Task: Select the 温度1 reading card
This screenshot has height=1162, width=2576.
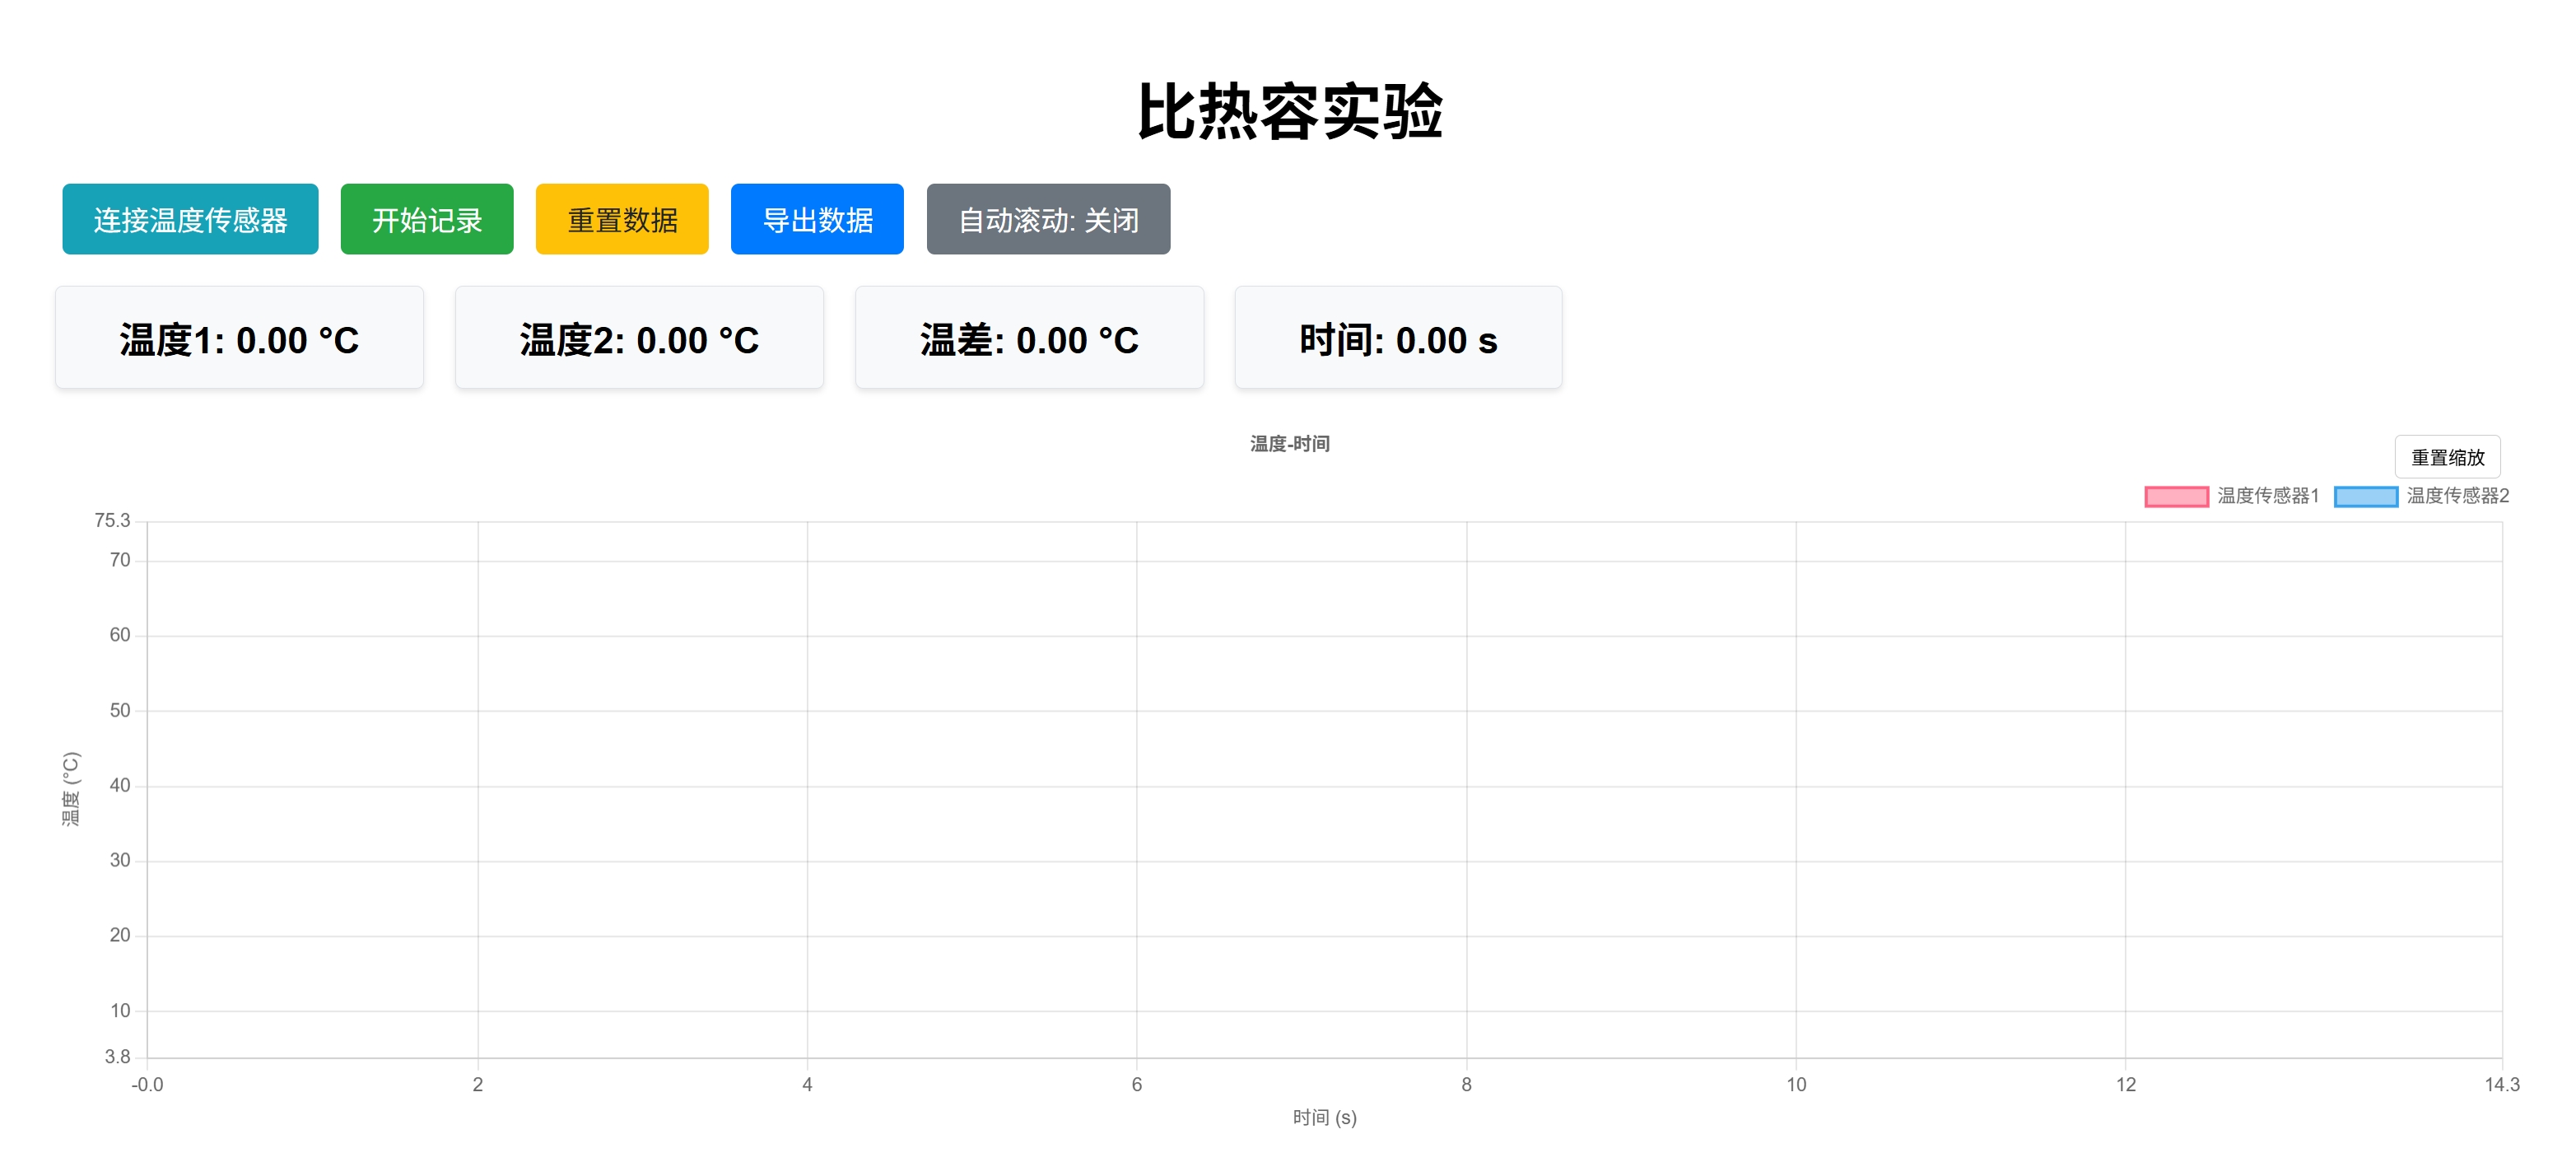Action: [x=239, y=337]
